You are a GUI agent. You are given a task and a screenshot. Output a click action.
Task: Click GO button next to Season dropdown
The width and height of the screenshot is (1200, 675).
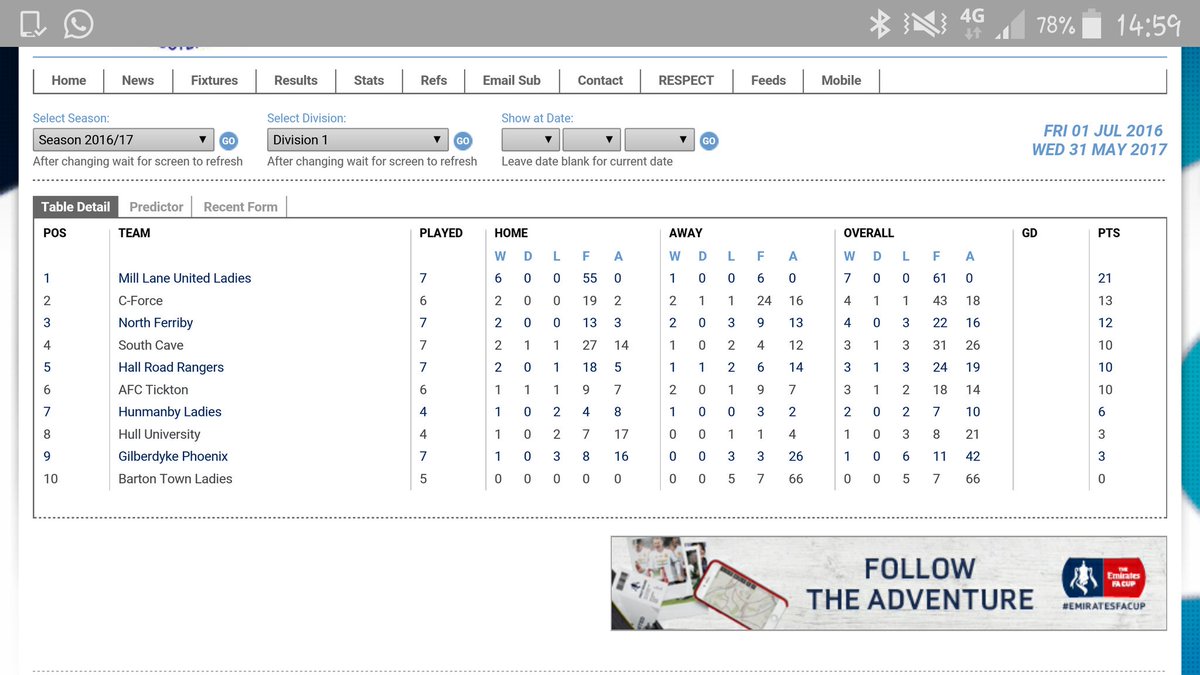228,141
